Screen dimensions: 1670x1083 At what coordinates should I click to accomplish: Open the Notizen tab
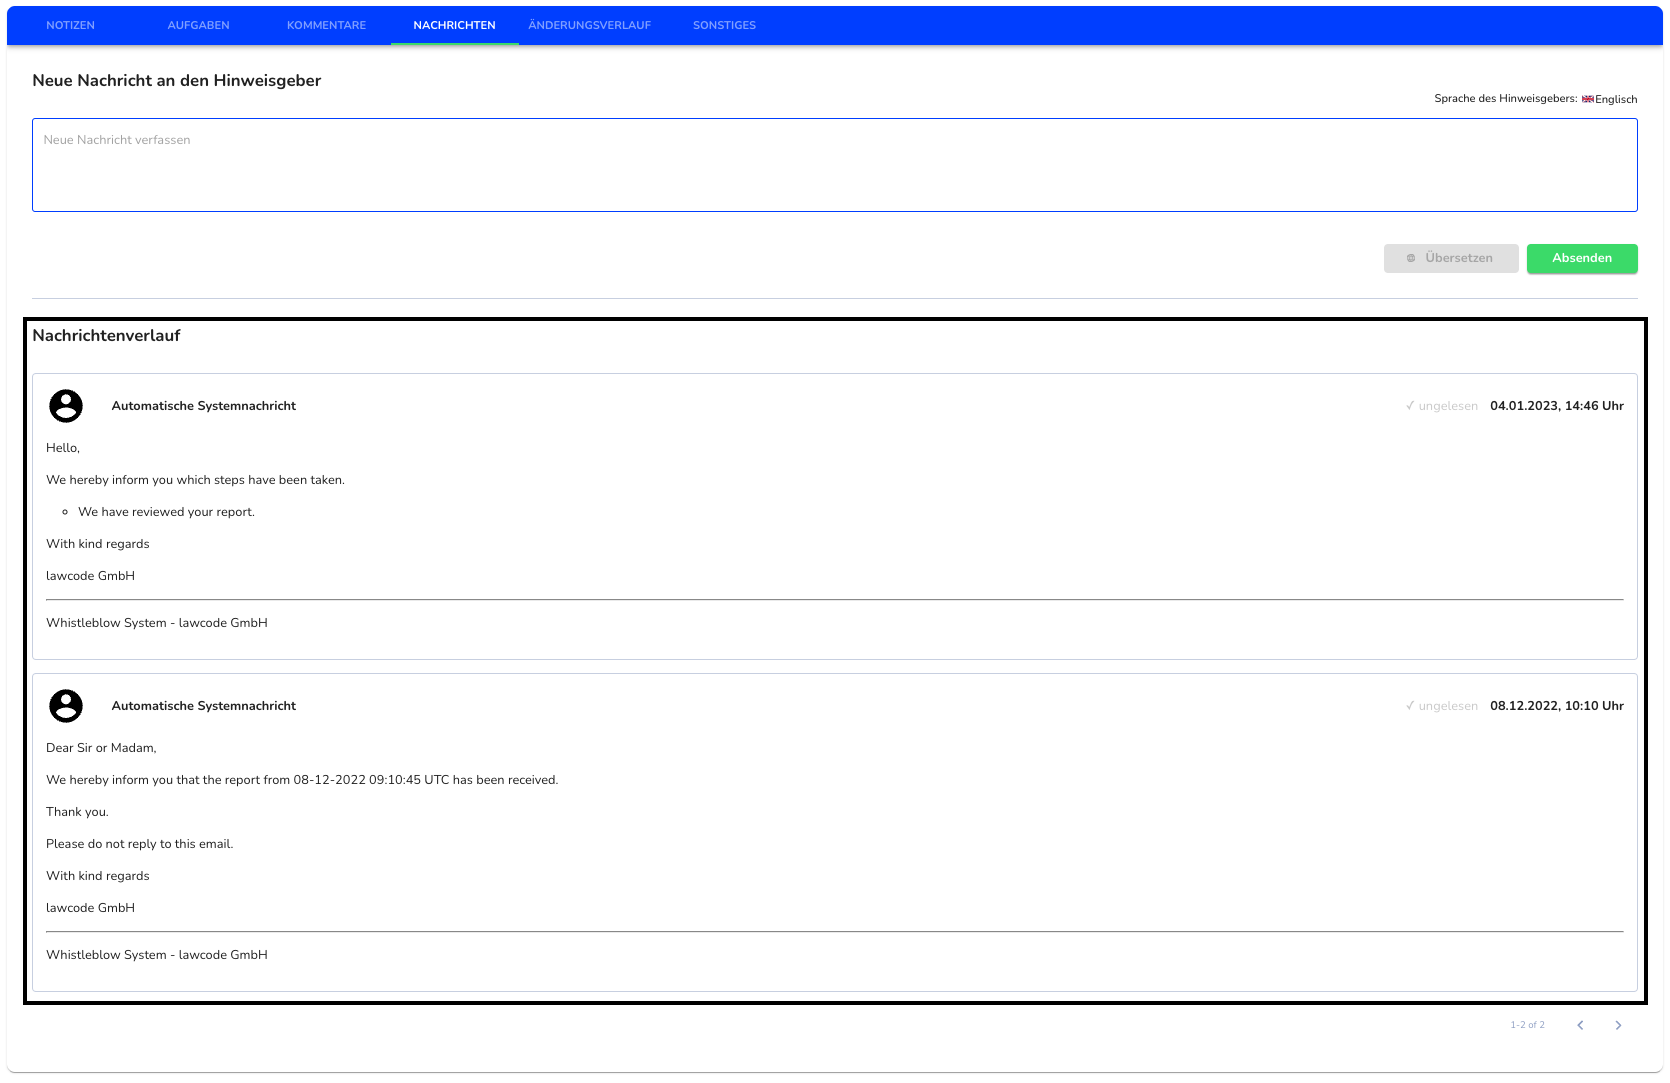point(70,25)
